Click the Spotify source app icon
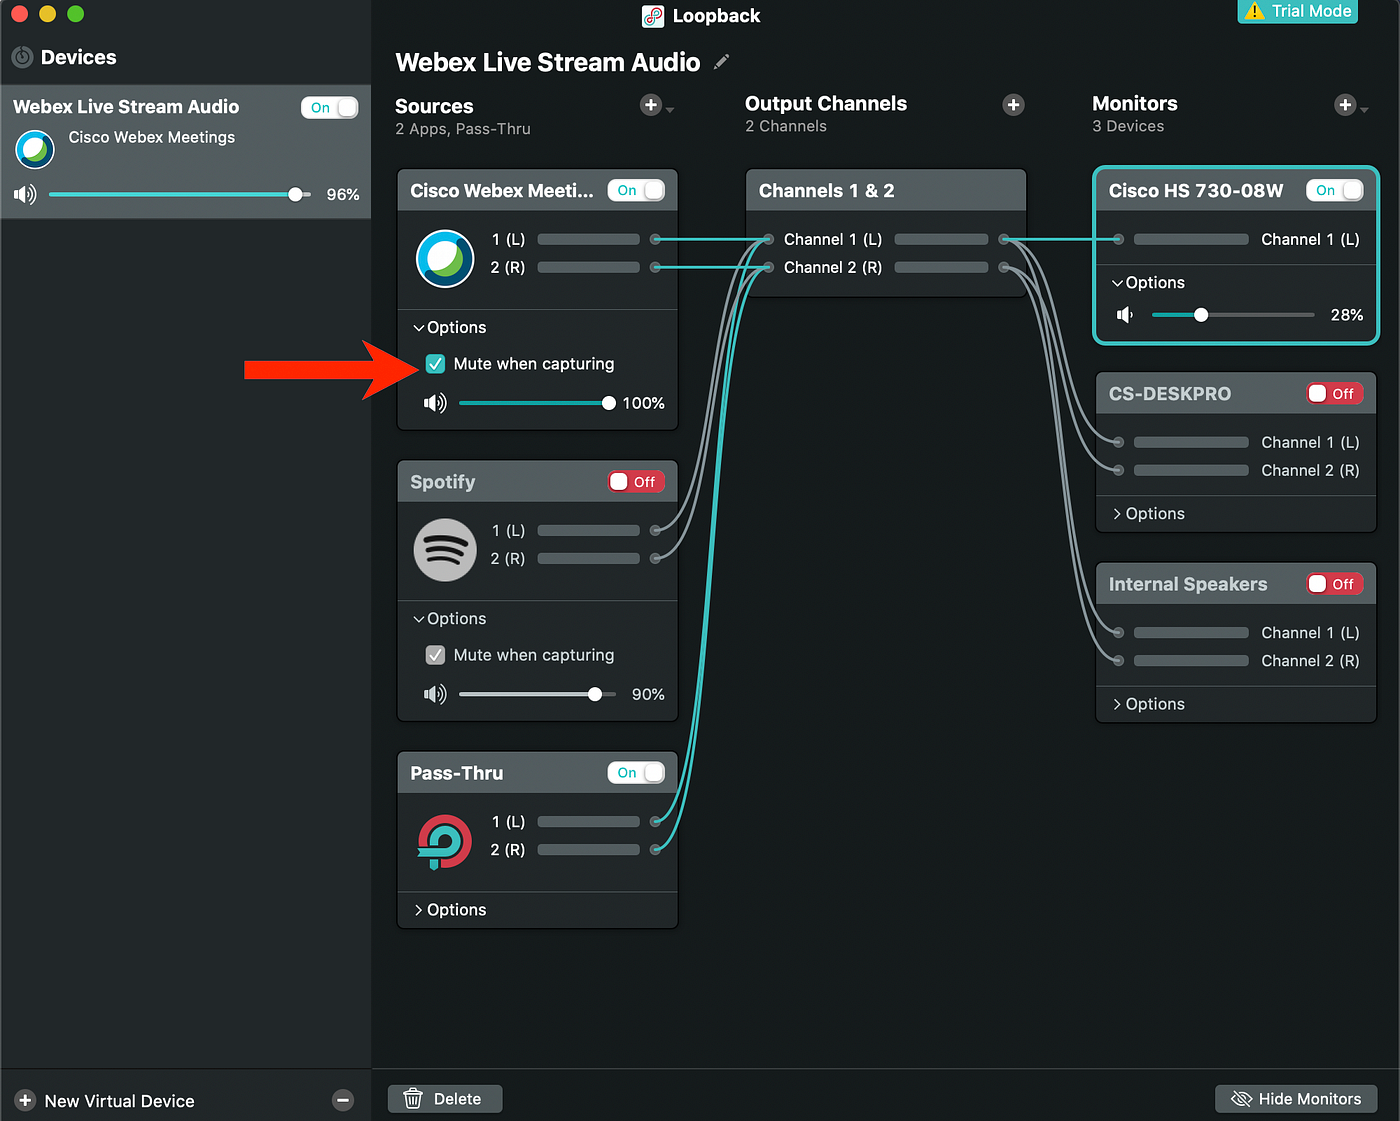Screen dimensions: 1400x1121 click(x=445, y=550)
